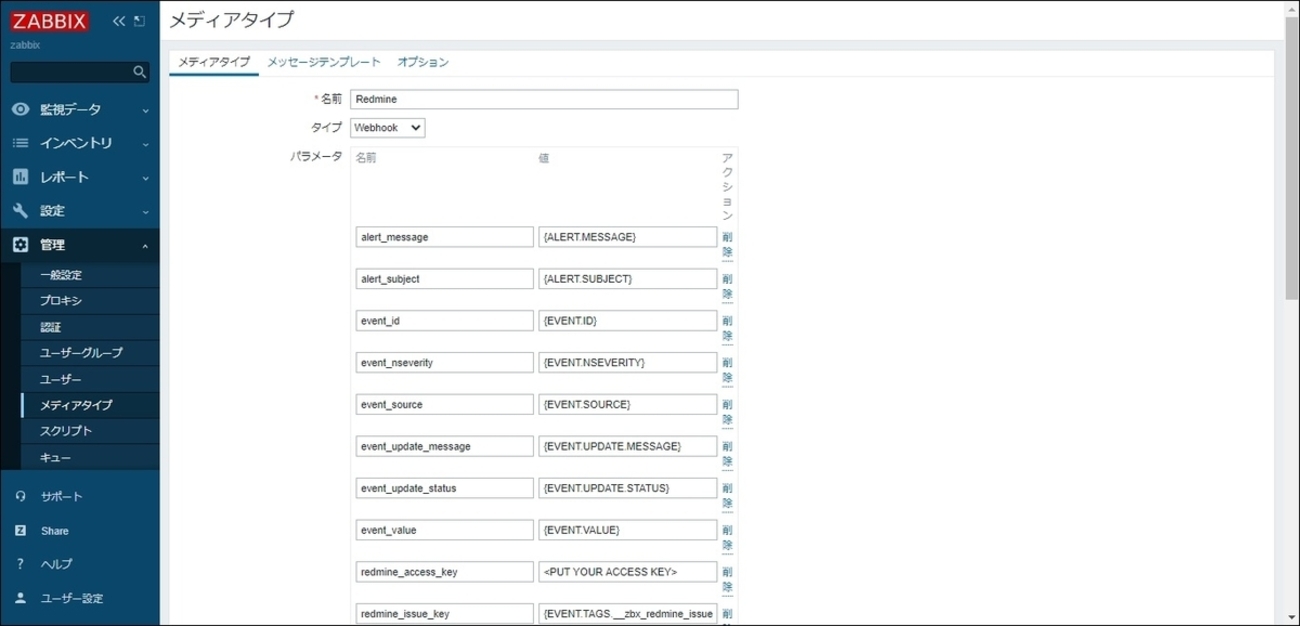Click the {EVENT.VALUE} value field
1300x626 pixels.
tap(628, 530)
